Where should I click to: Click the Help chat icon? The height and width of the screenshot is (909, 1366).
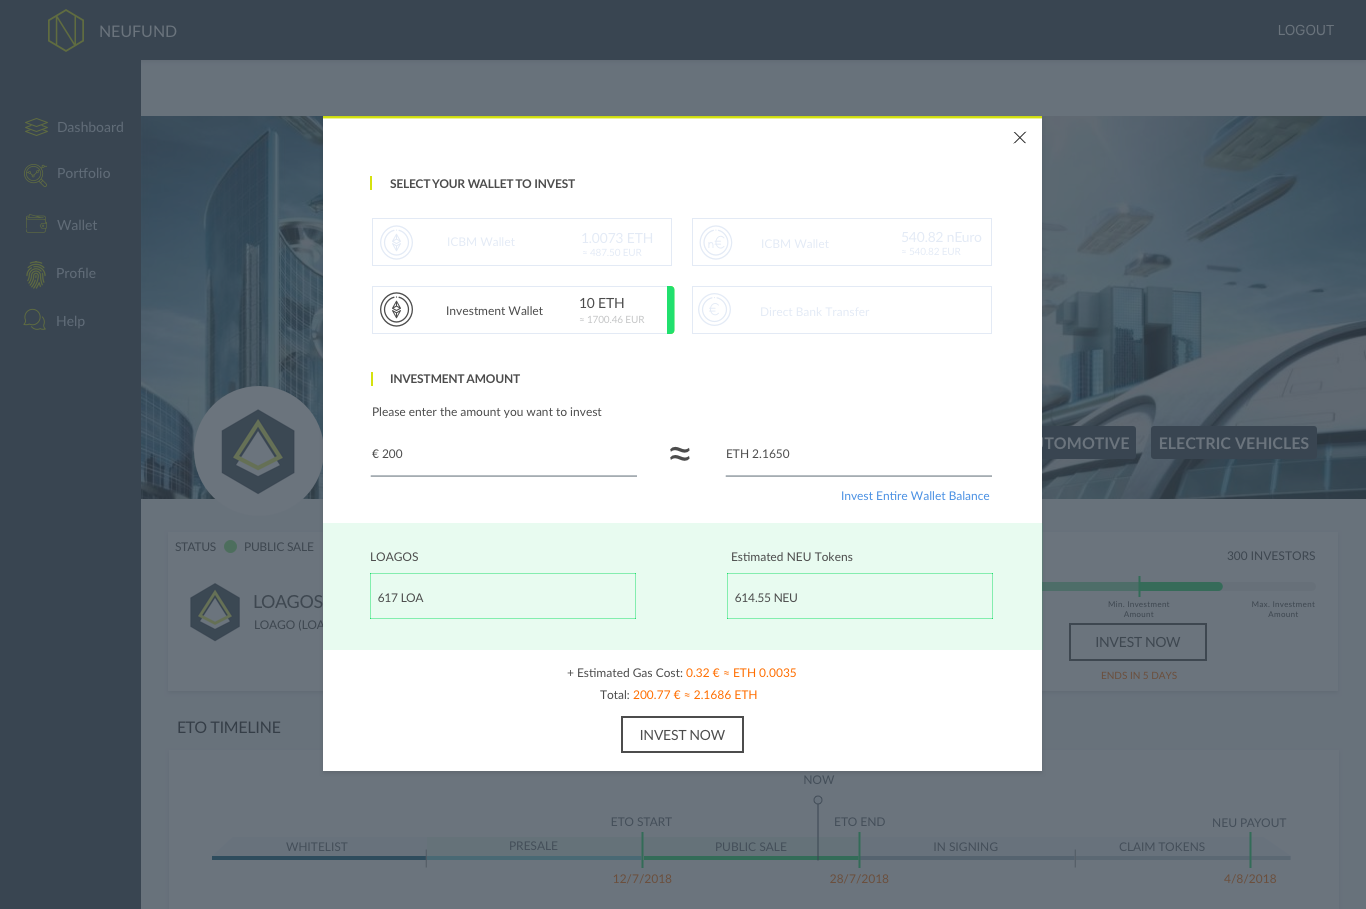tap(35, 320)
